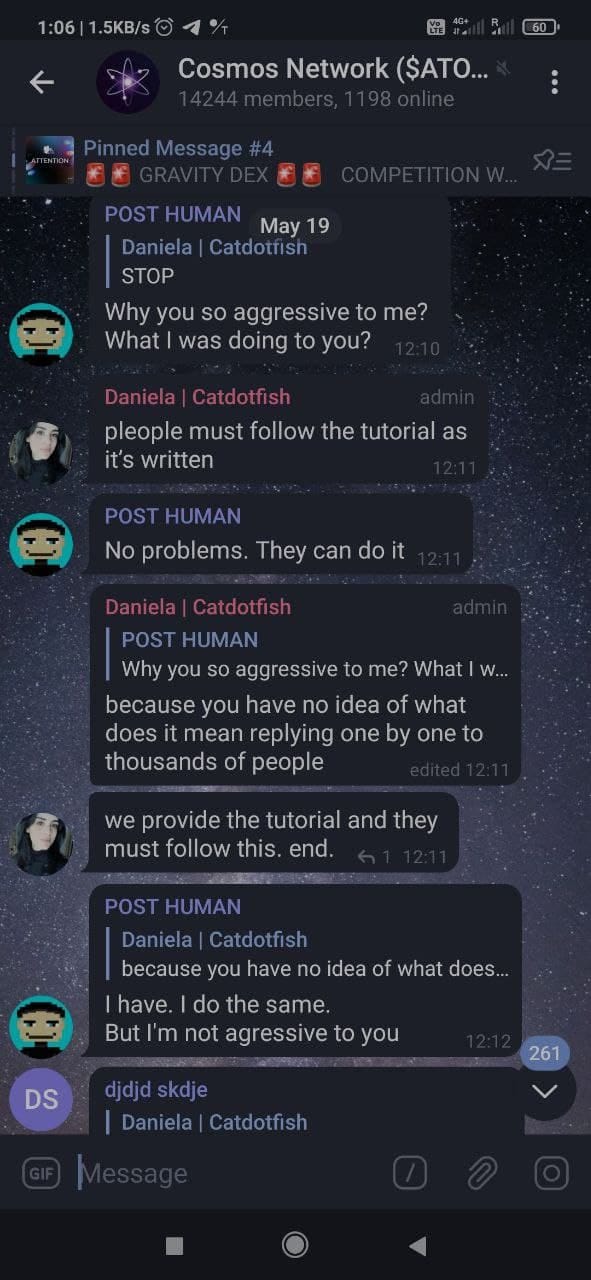Image resolution: width=591 pixels, height=1280 pixels.
Task: Tap the paperclip attach icon
Action: (482, 1173)
